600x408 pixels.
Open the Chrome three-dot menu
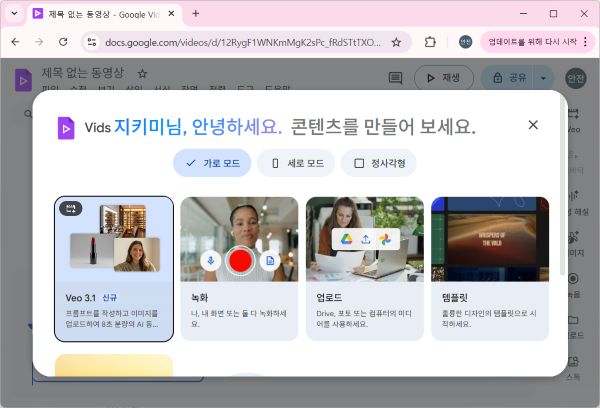coord(585,42)
